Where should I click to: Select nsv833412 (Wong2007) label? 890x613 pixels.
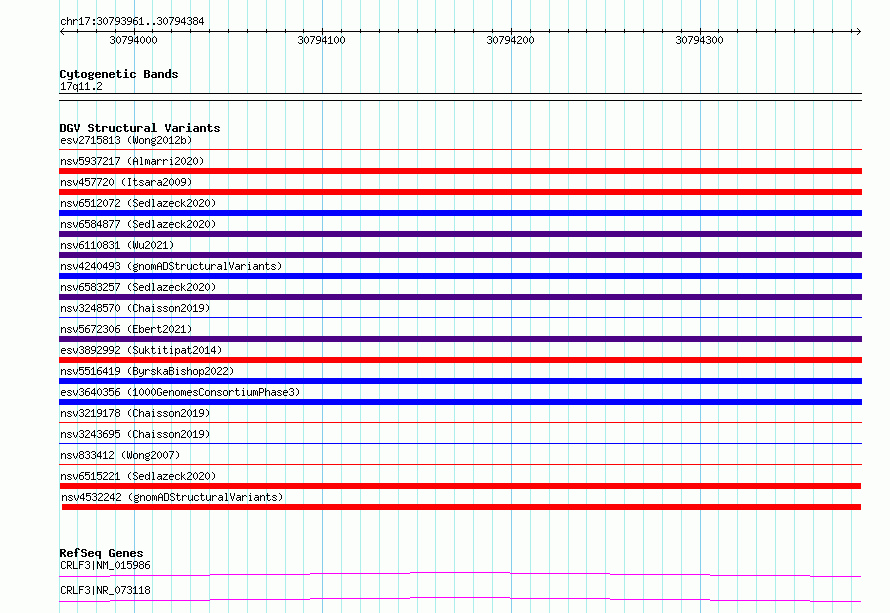point(120,455)
